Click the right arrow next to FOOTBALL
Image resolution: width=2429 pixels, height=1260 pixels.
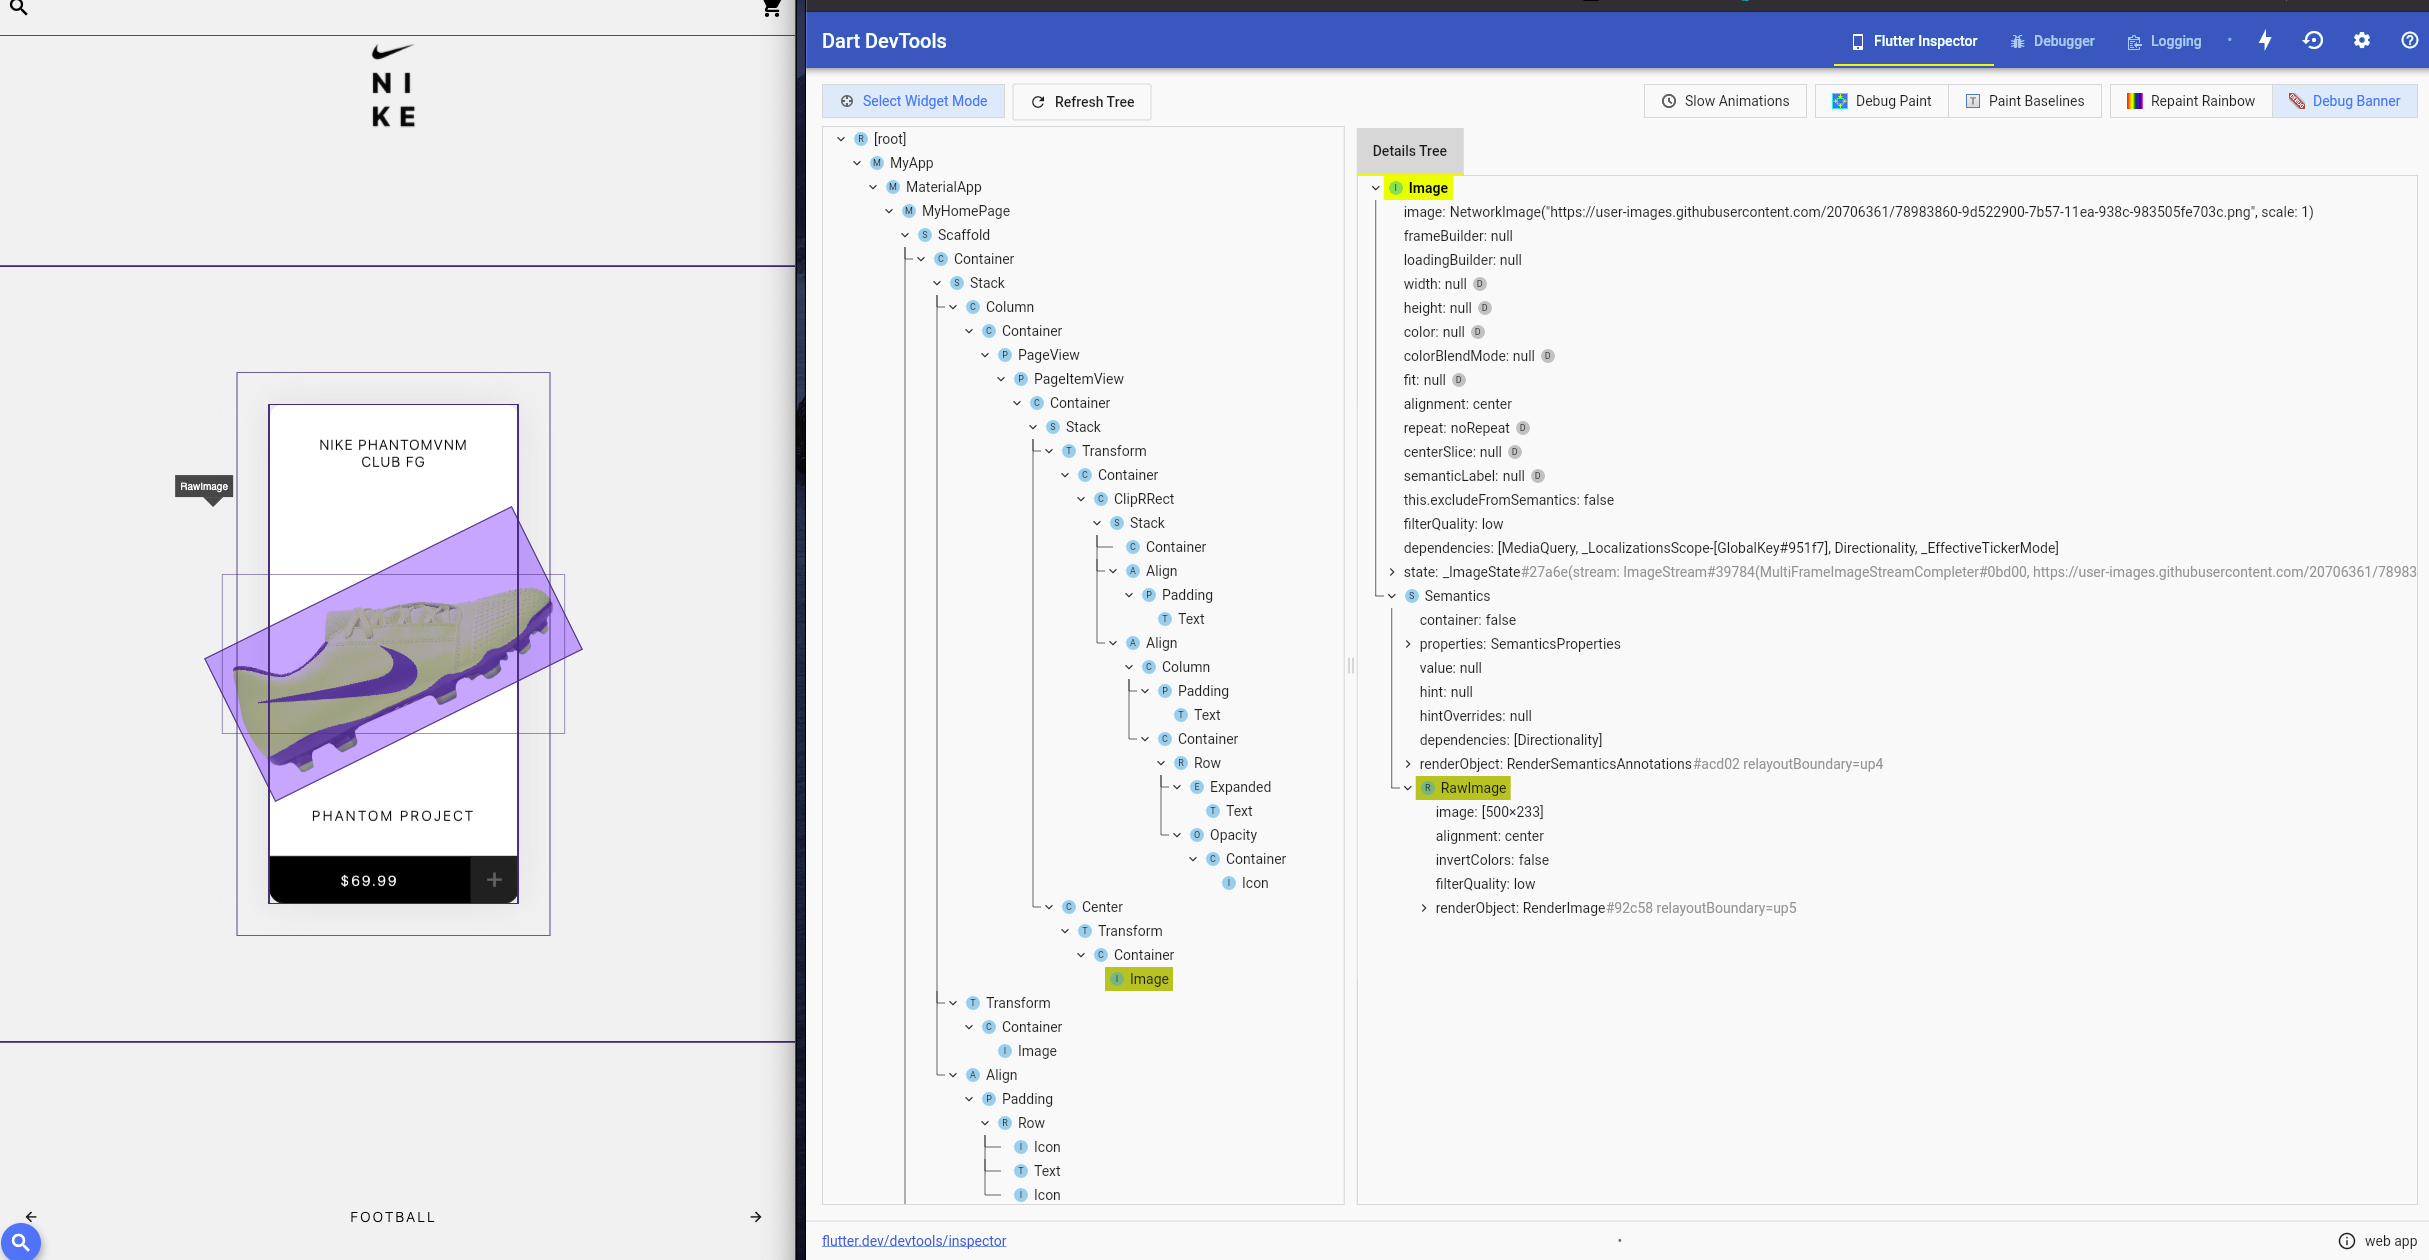click(756, 1217)
